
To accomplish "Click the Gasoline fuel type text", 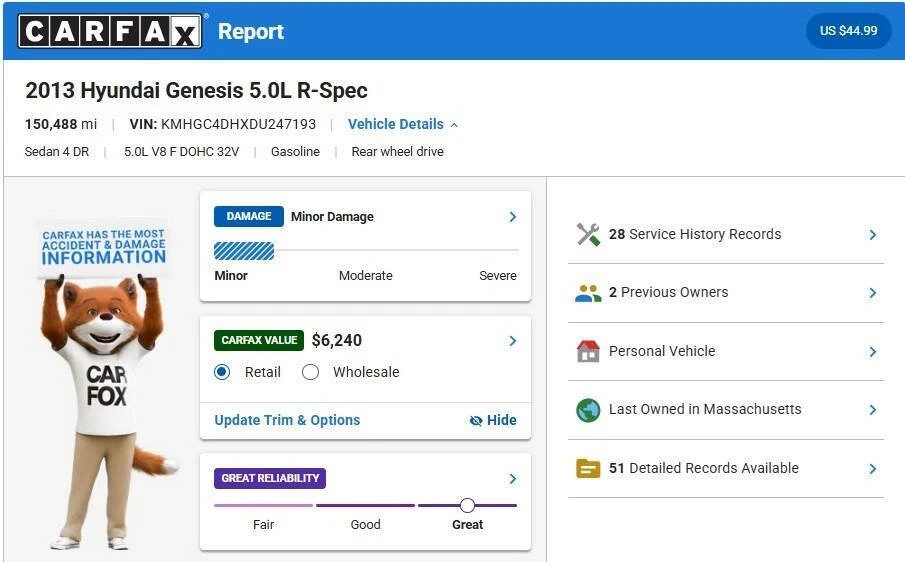I will point(296,152).
